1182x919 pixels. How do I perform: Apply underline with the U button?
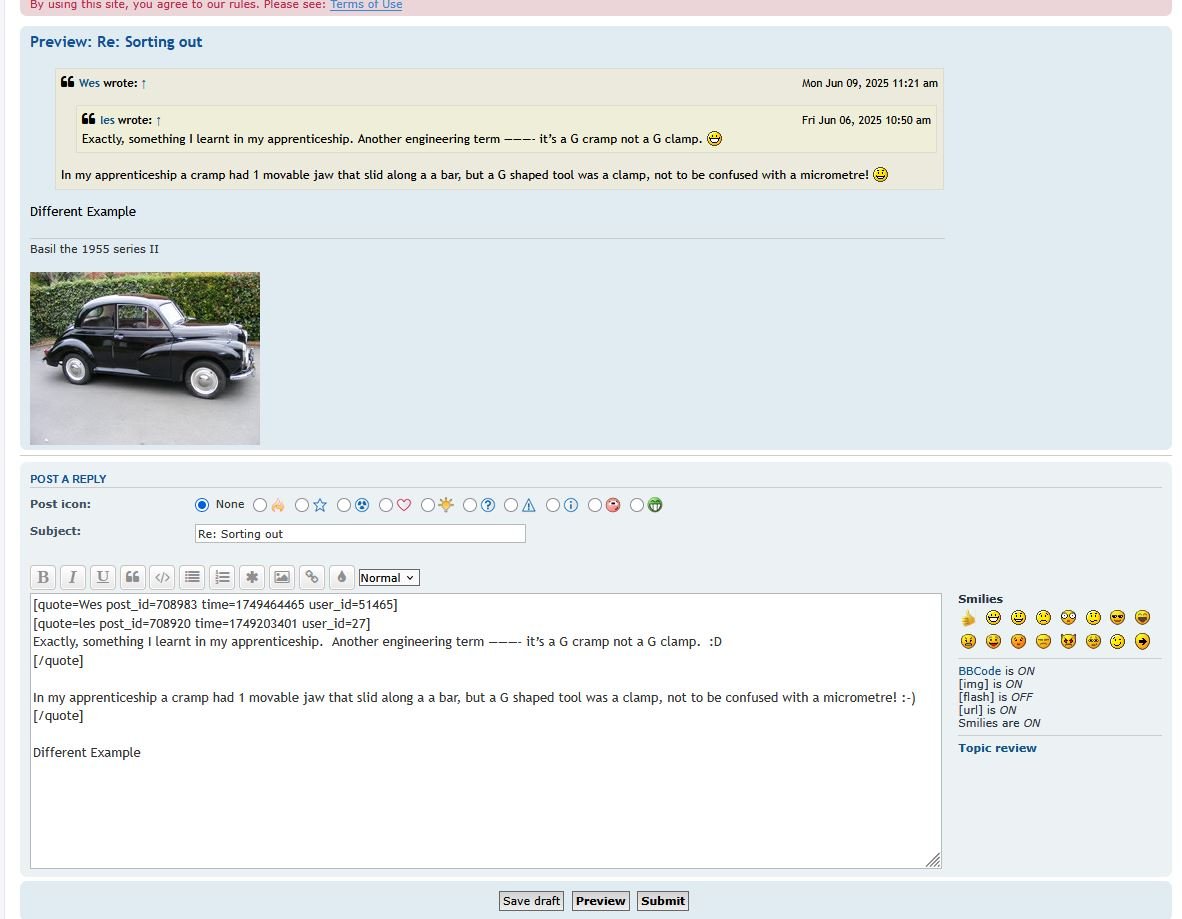tap(103, 577)
